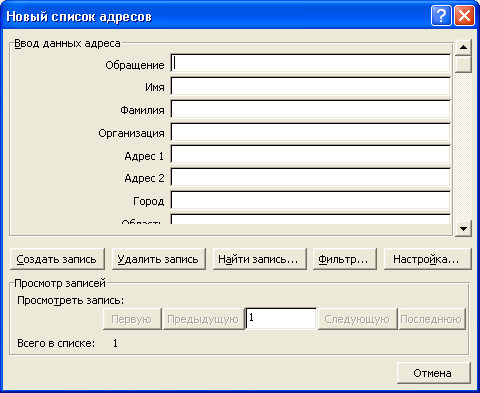Activate the Адрес 1 input box

[x=310, y=155]
